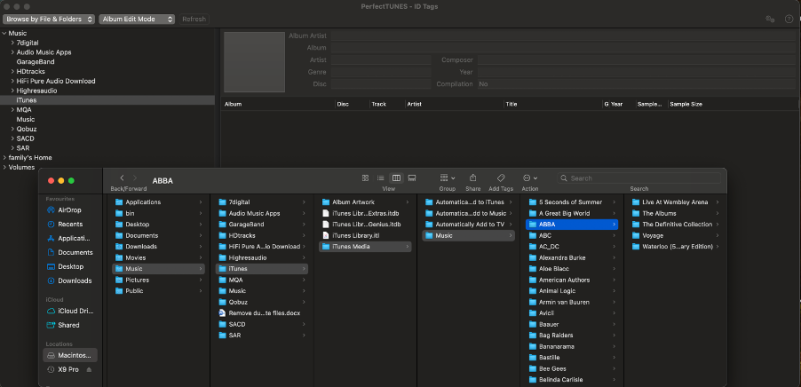
Task: Eject the X9 Pro drive
Action: (89, 370)
